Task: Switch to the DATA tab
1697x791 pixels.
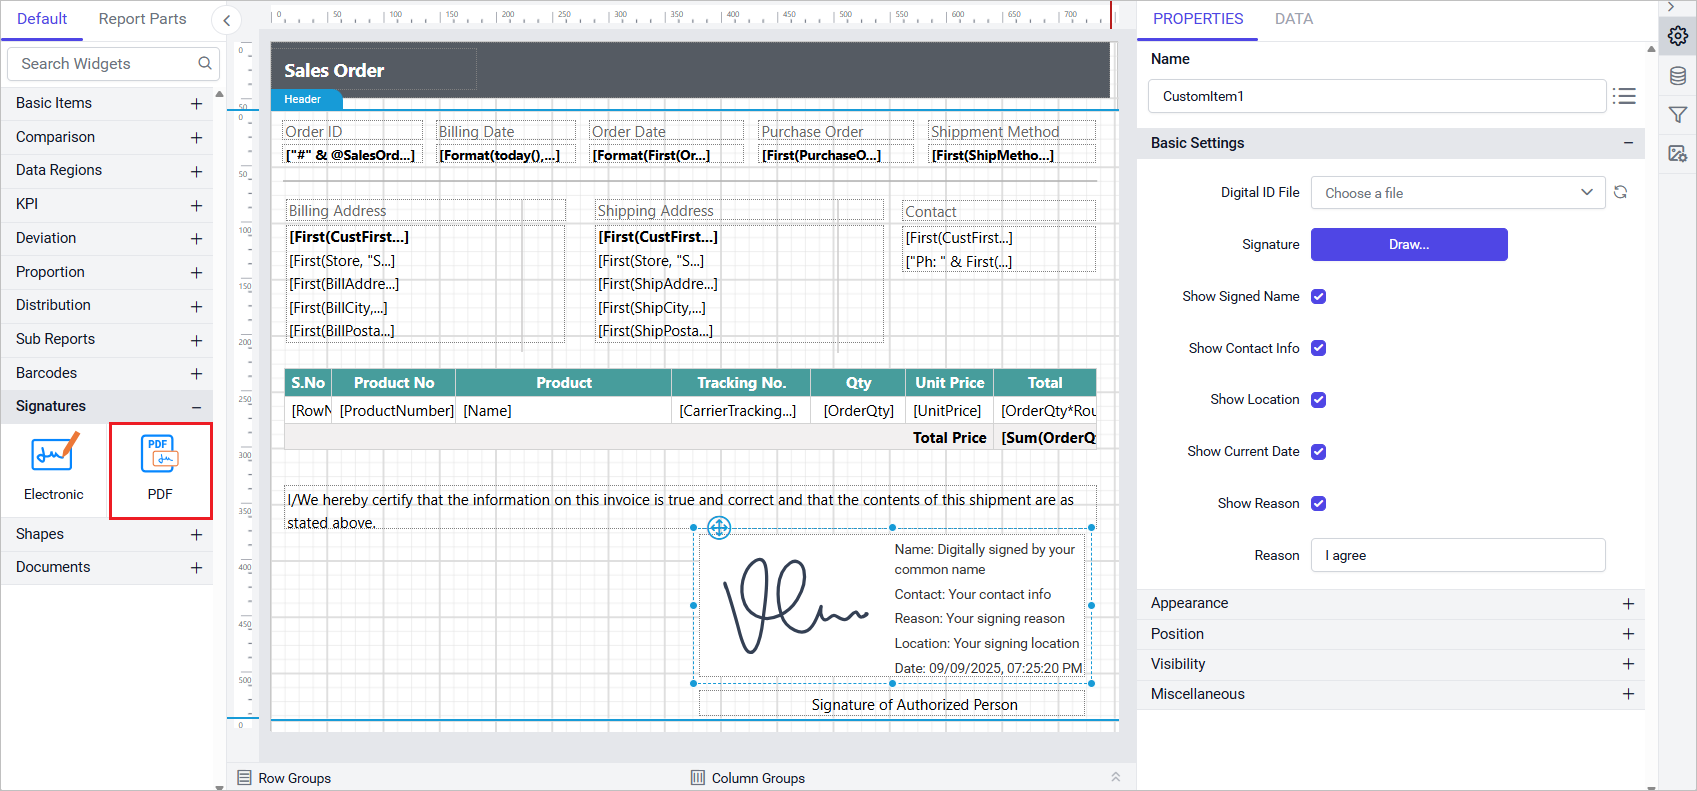Action: click(x=1294, y=19)
